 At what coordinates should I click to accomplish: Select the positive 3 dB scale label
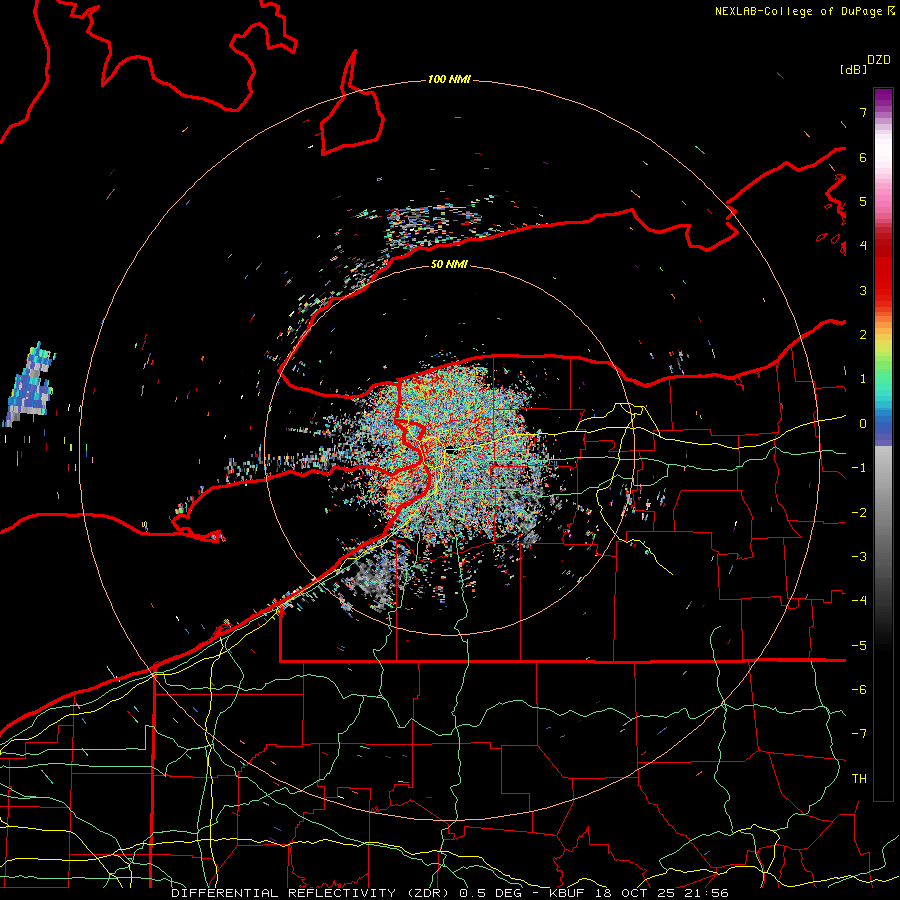(x=863, y=290)
